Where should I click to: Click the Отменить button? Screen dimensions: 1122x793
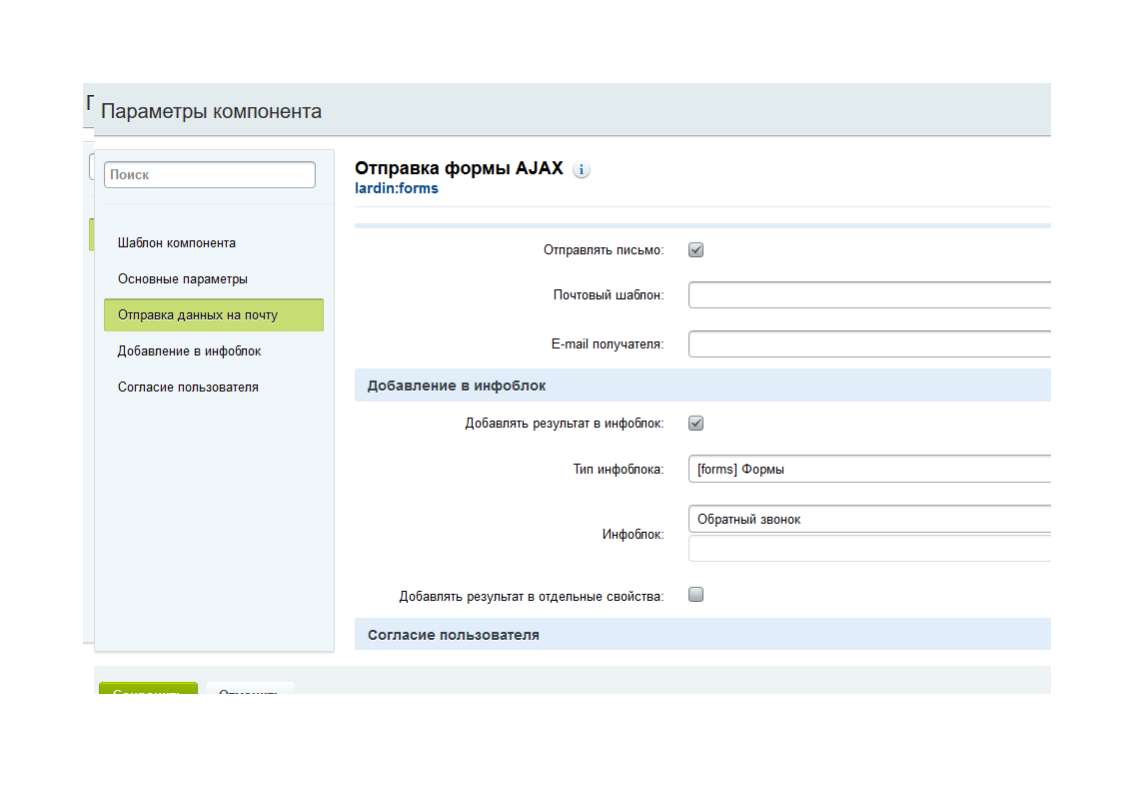(249, 689)
